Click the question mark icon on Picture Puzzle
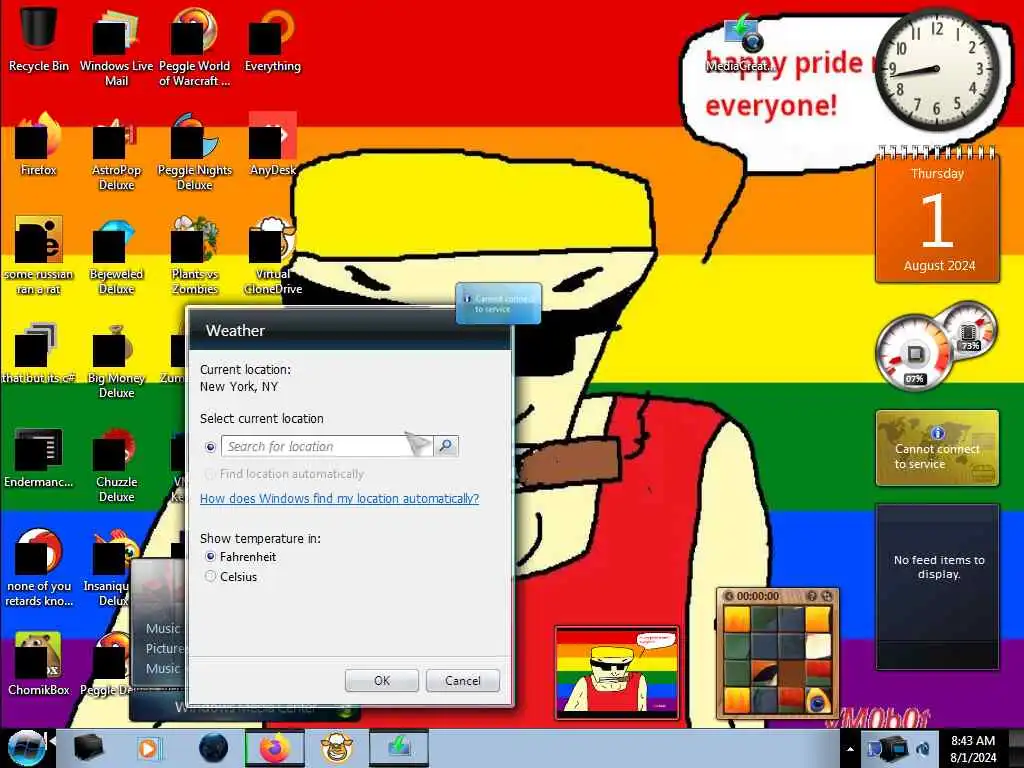This screenshot has width=1024, height=768. 812,596
